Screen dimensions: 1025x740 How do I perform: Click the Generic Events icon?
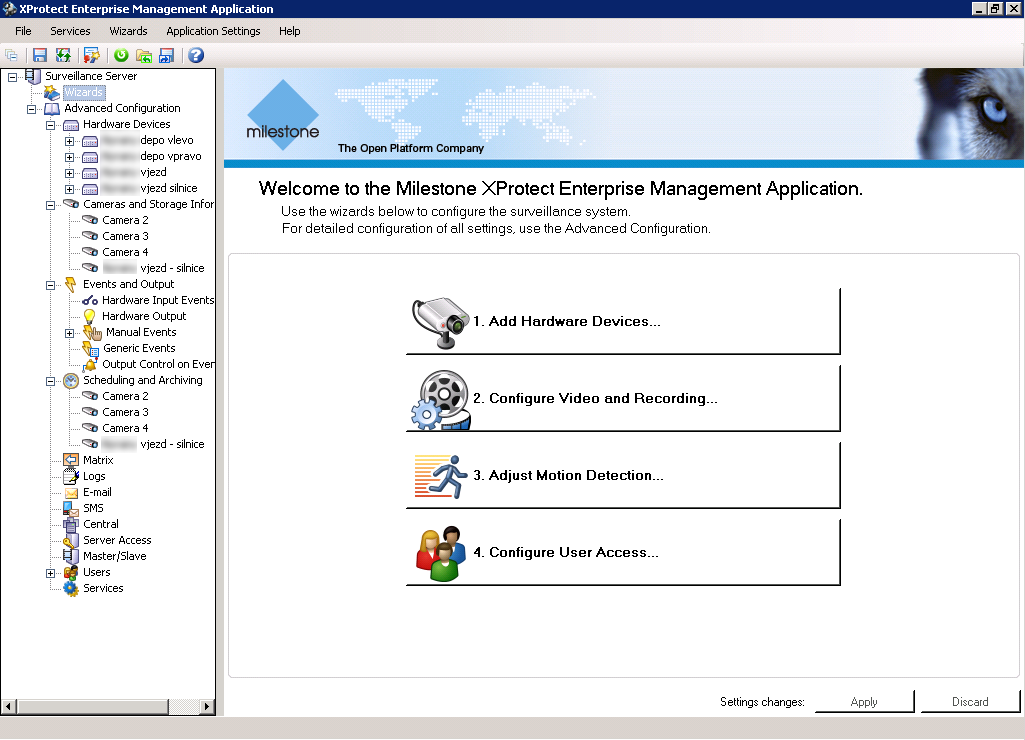pyautogui.click(x=90, y=348)
